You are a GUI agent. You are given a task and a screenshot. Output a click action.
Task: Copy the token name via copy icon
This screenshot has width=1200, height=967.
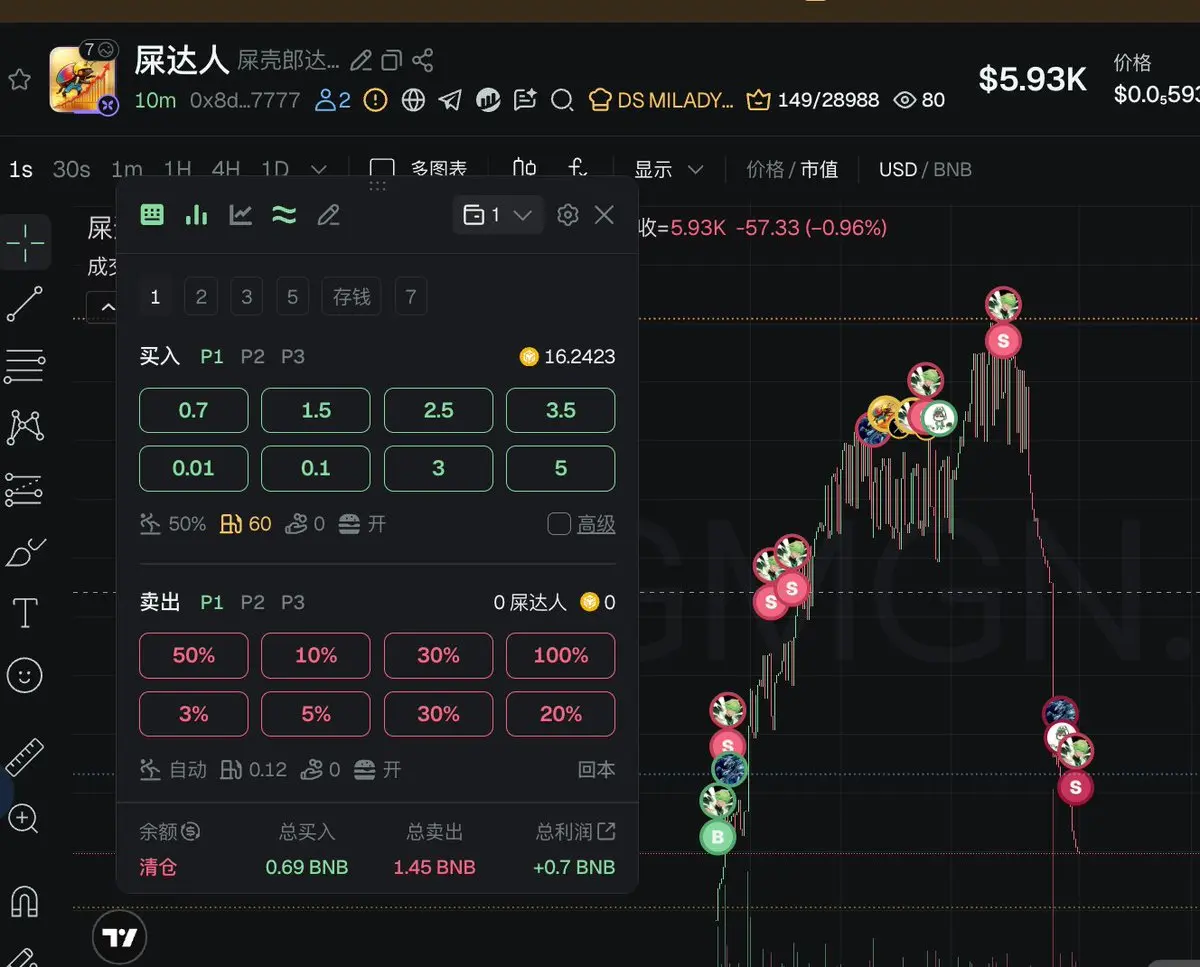[392, 61]
